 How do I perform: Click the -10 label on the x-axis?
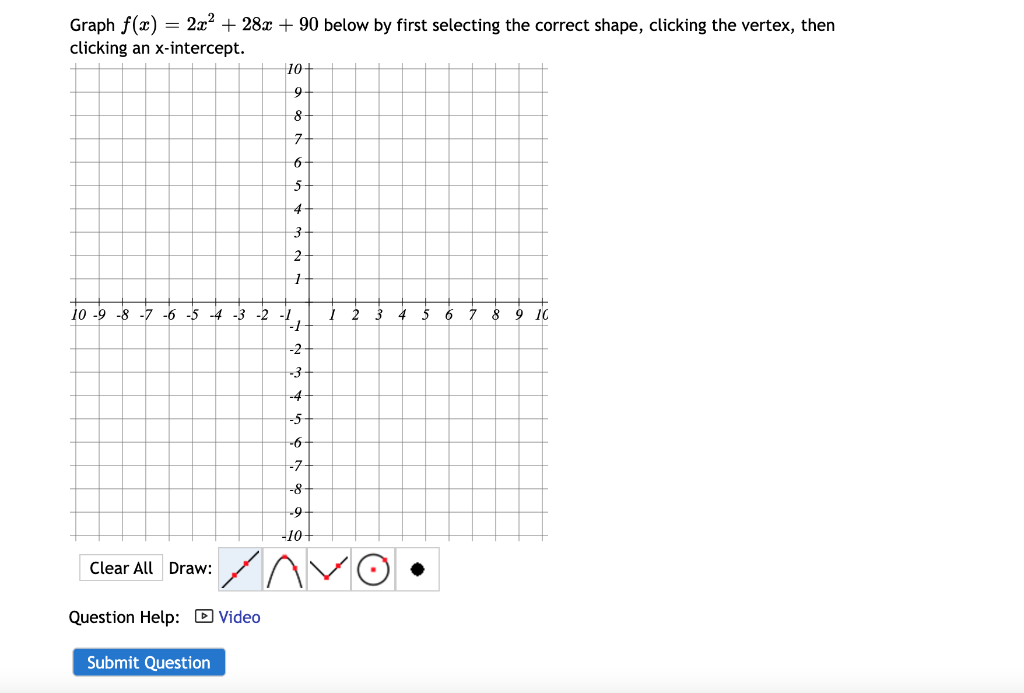pyautogui.click(x=78, y=315)
